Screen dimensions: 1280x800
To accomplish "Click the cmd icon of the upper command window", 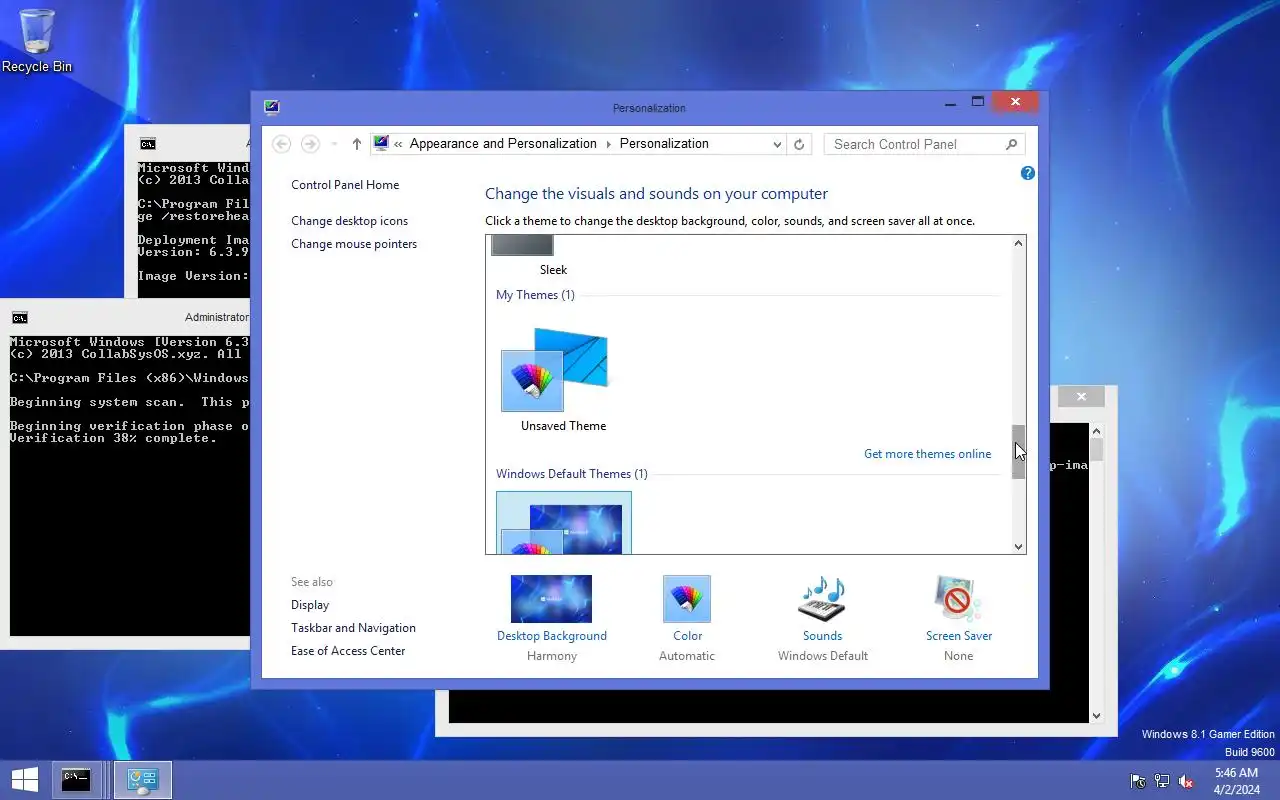I will (147, 144).
